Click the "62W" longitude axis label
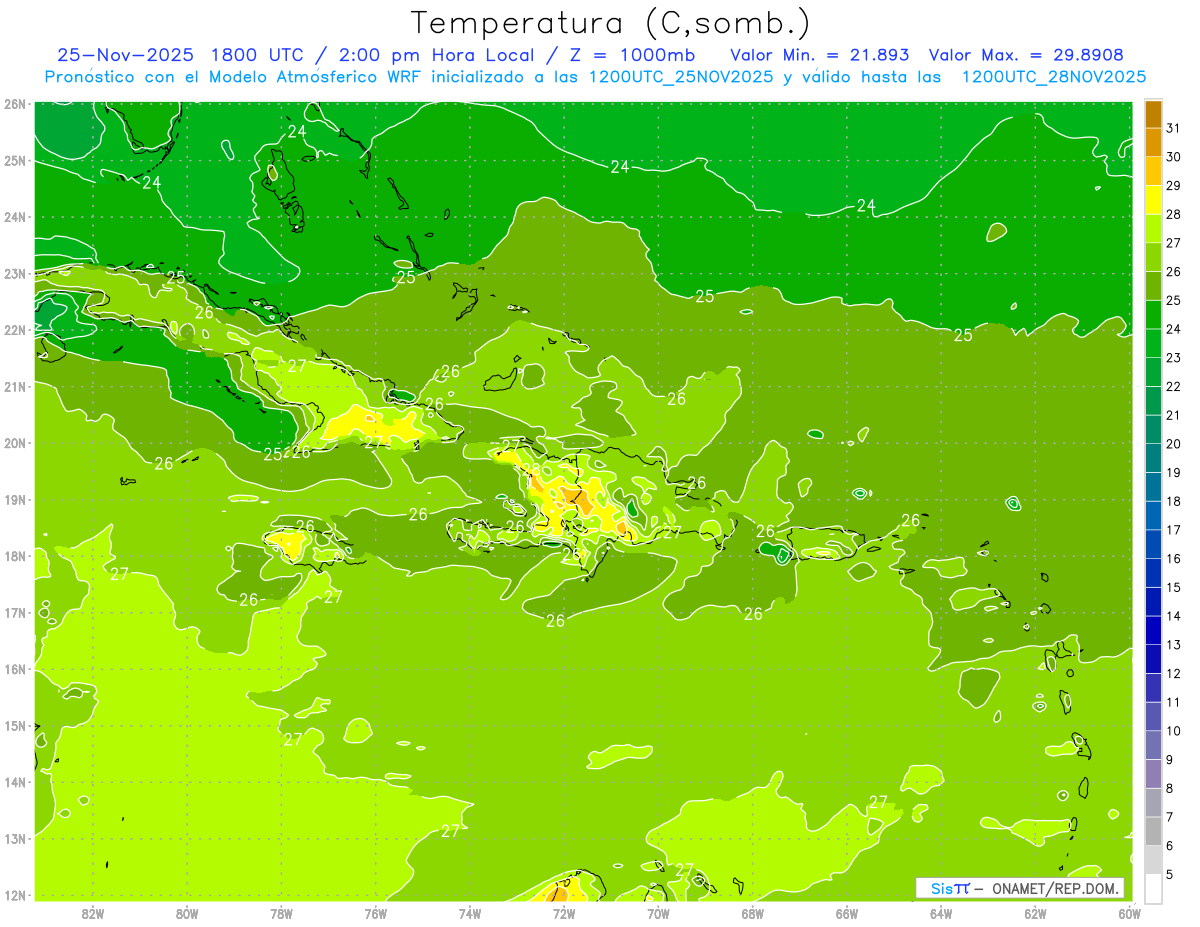 pyautogui.click(x=1035, y=912)
